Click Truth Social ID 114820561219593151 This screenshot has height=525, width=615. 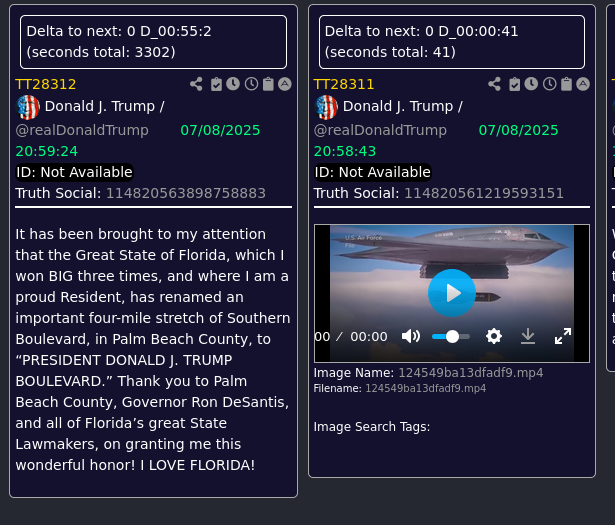point(484,193)
